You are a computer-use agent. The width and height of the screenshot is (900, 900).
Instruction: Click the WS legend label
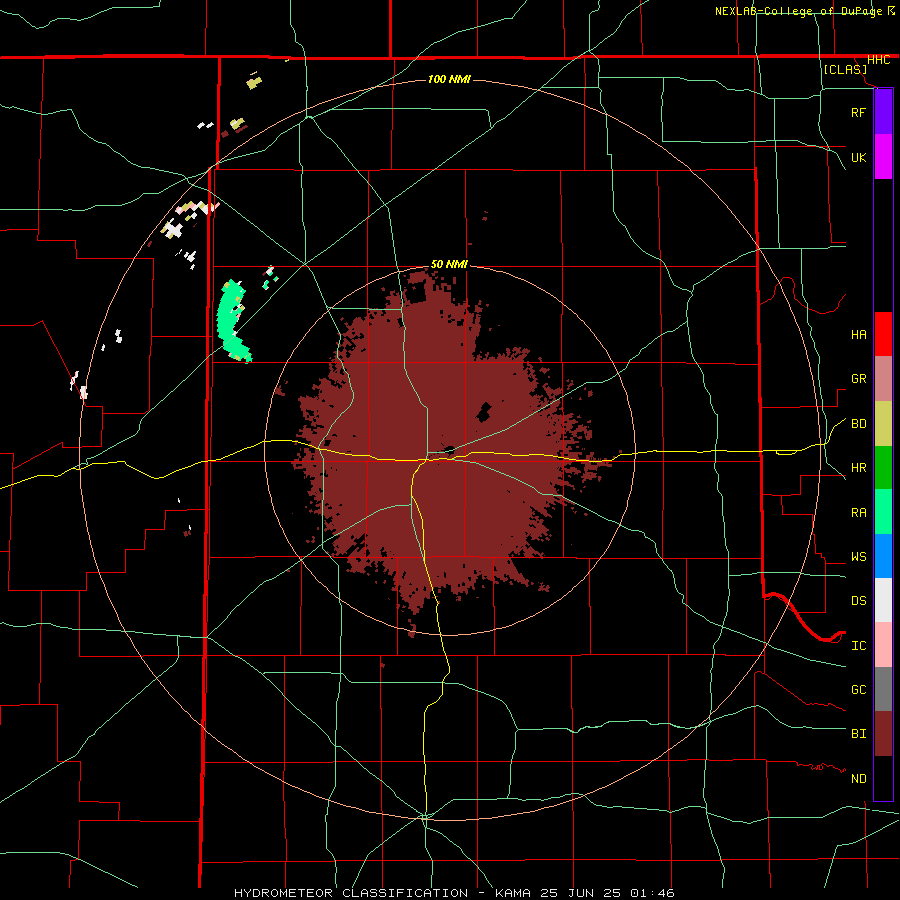click(858, 556)
